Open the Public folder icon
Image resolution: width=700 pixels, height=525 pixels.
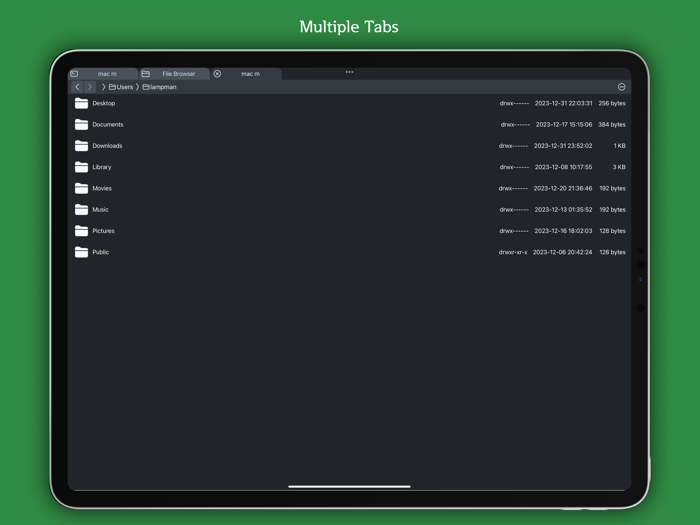click(x=81, y=252)
